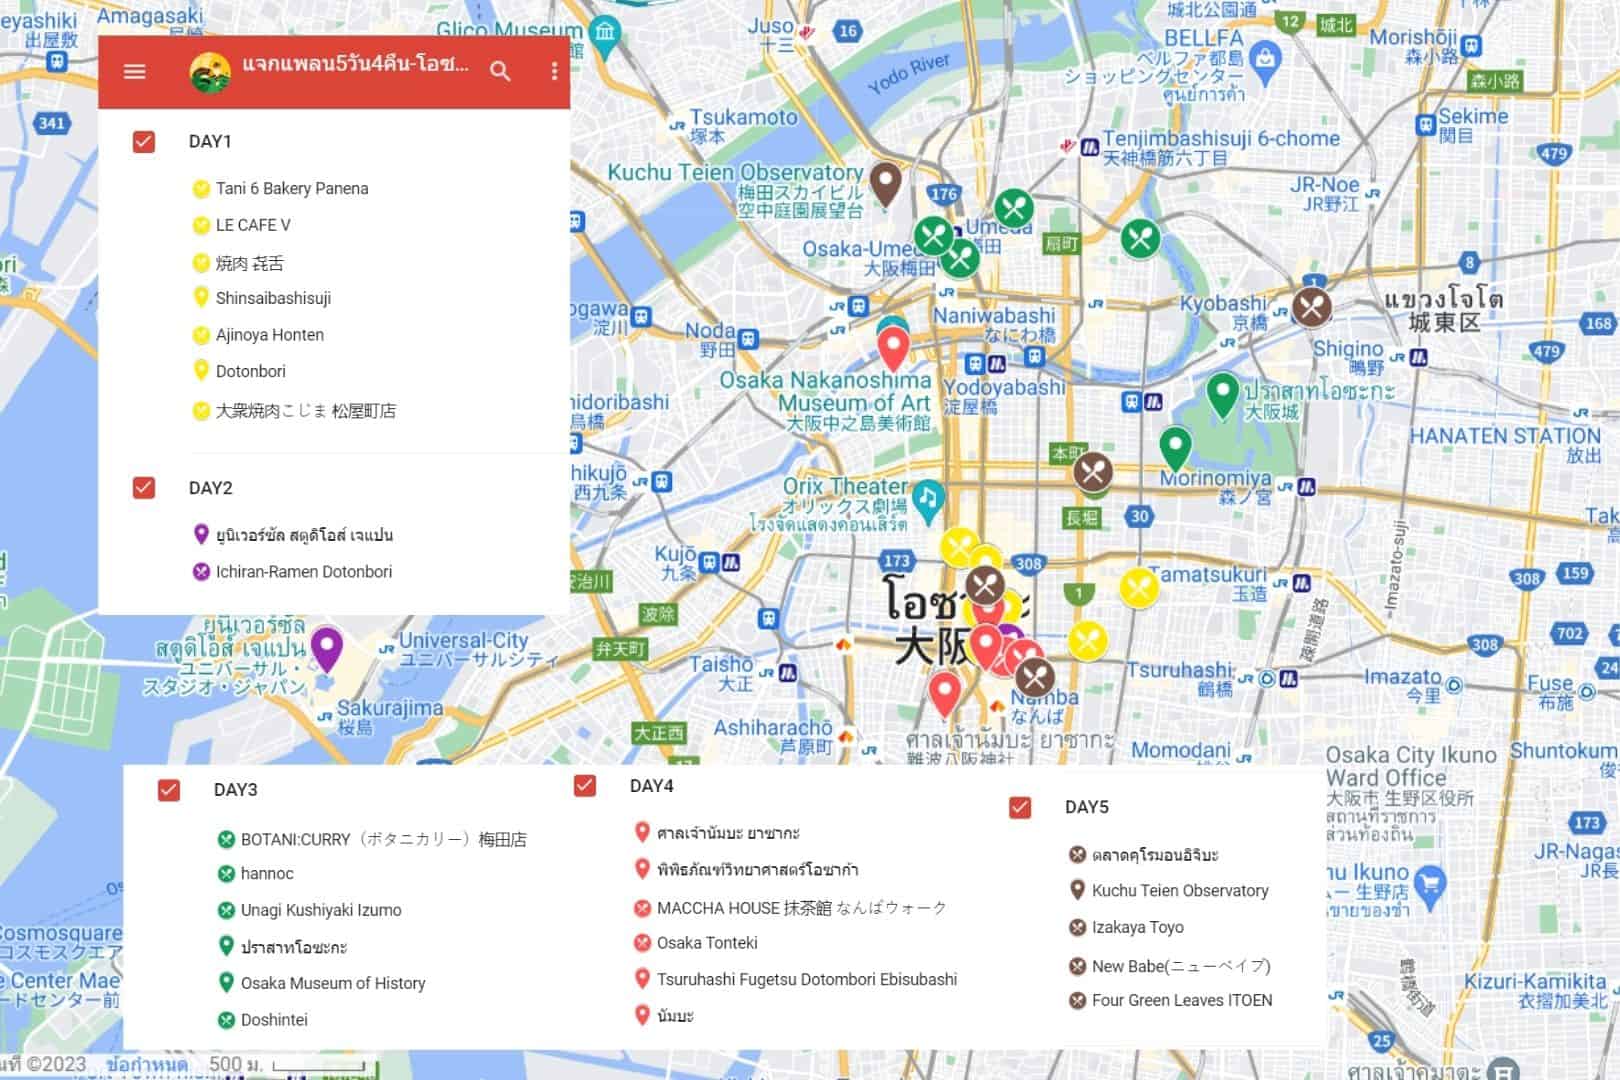Screen dimensions: 1620x1080
Task: Toggle the DAY5 layer checkbox
Action: click(x=1020, y=807)
